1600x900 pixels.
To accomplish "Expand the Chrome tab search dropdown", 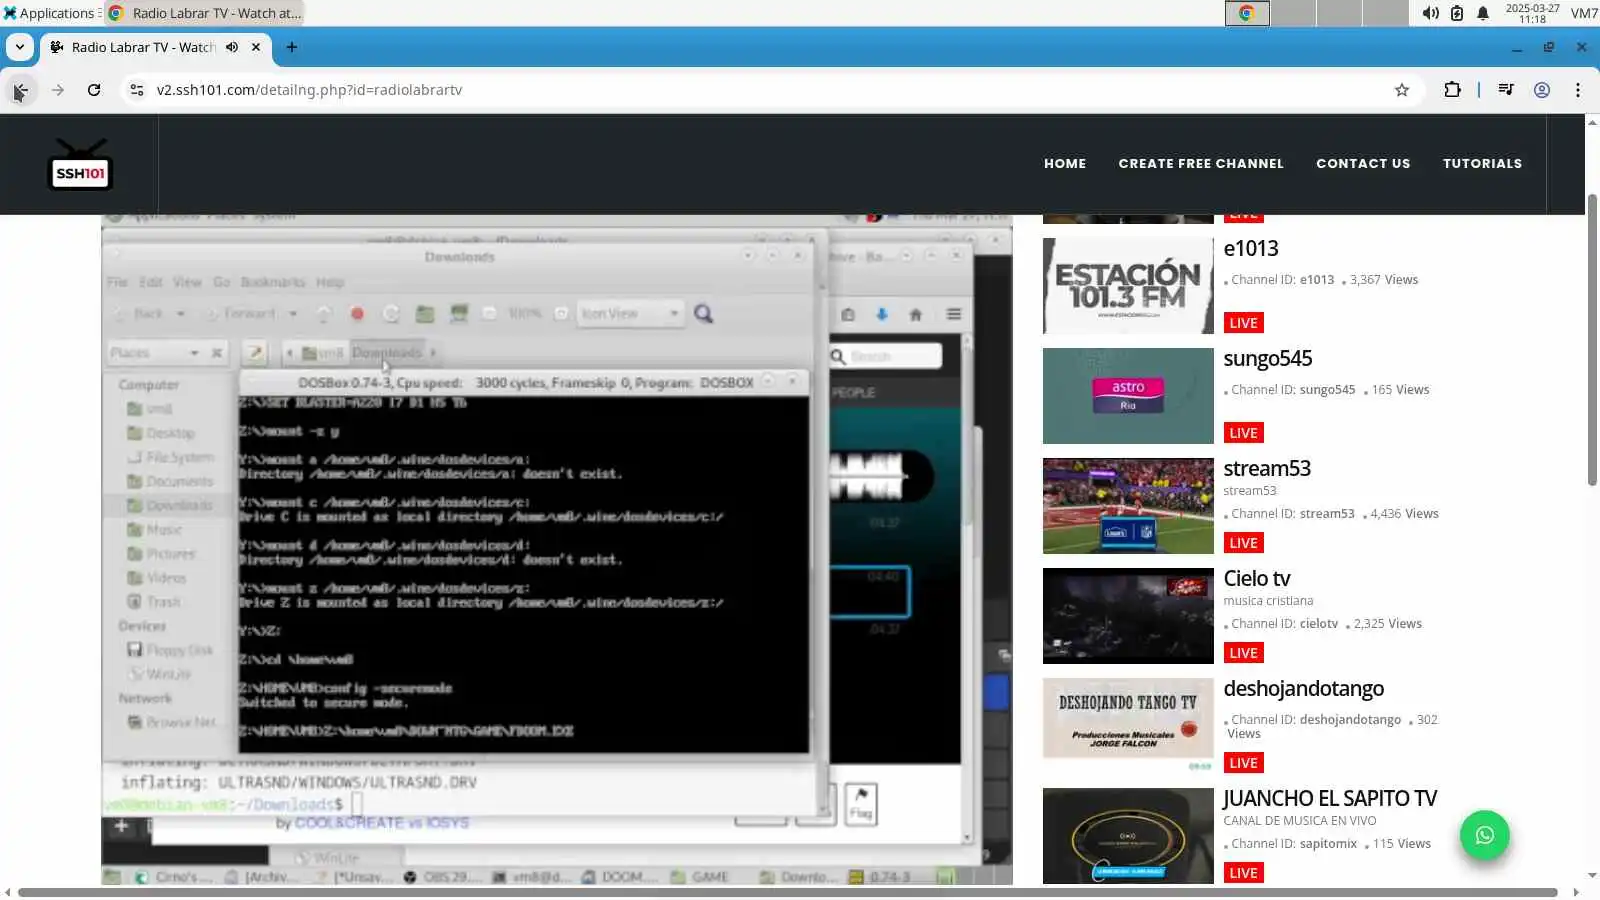I will [x=19, y=47].
